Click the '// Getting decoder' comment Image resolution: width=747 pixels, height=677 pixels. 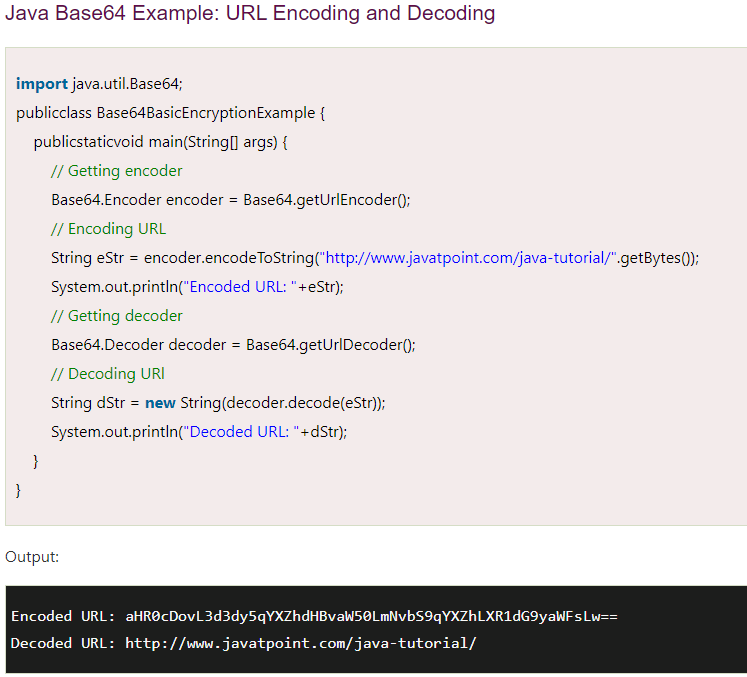(x=117, y=316)
